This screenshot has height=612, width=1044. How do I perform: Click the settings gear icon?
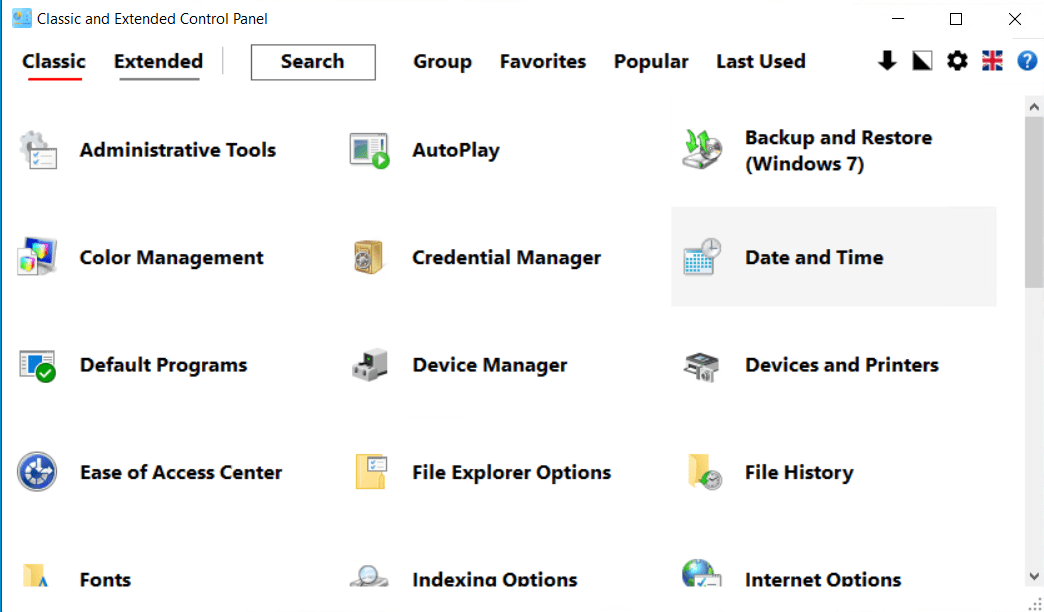[x=957, y=61]
